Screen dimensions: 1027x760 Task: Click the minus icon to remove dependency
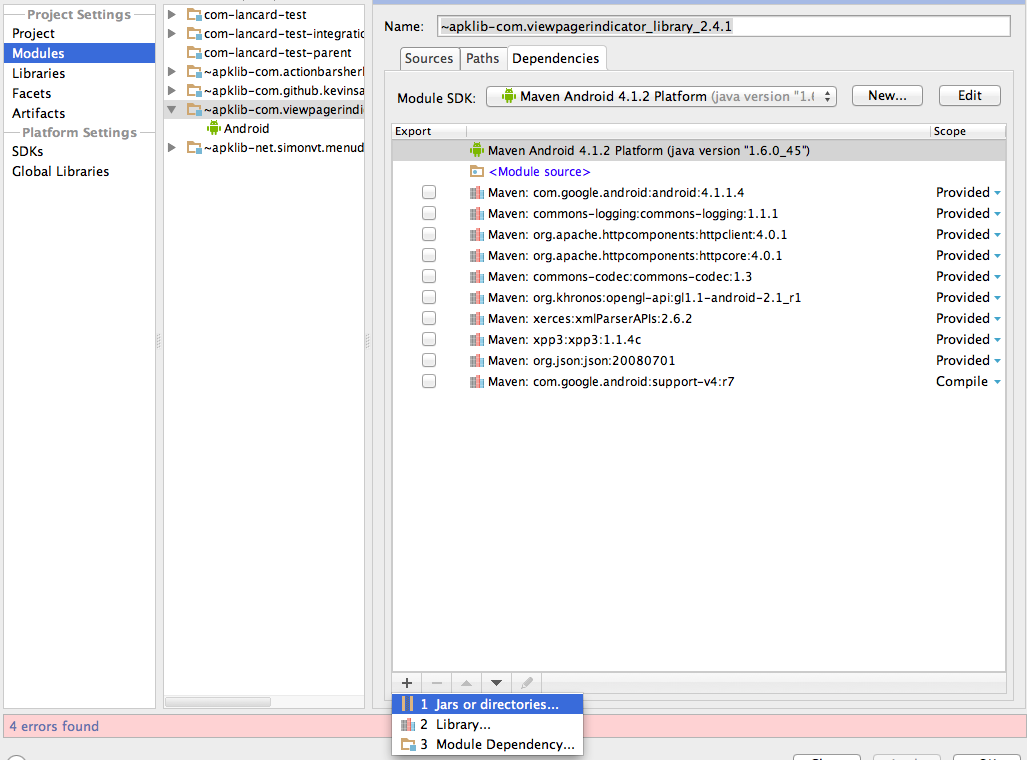(x=436, y=683)
